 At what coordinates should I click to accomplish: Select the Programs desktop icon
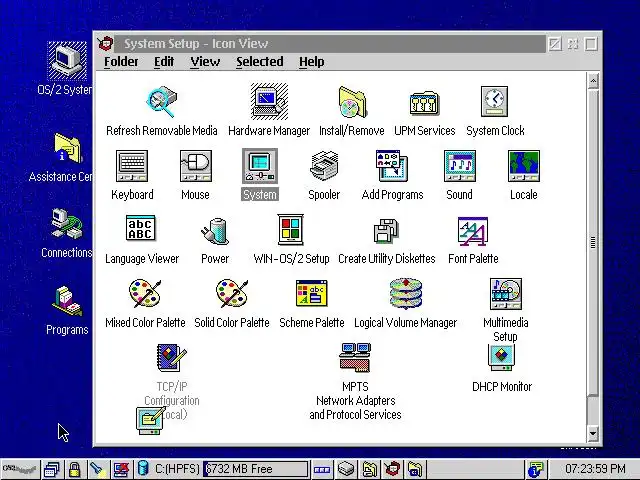pyautogui.click(x=67, y=302)
